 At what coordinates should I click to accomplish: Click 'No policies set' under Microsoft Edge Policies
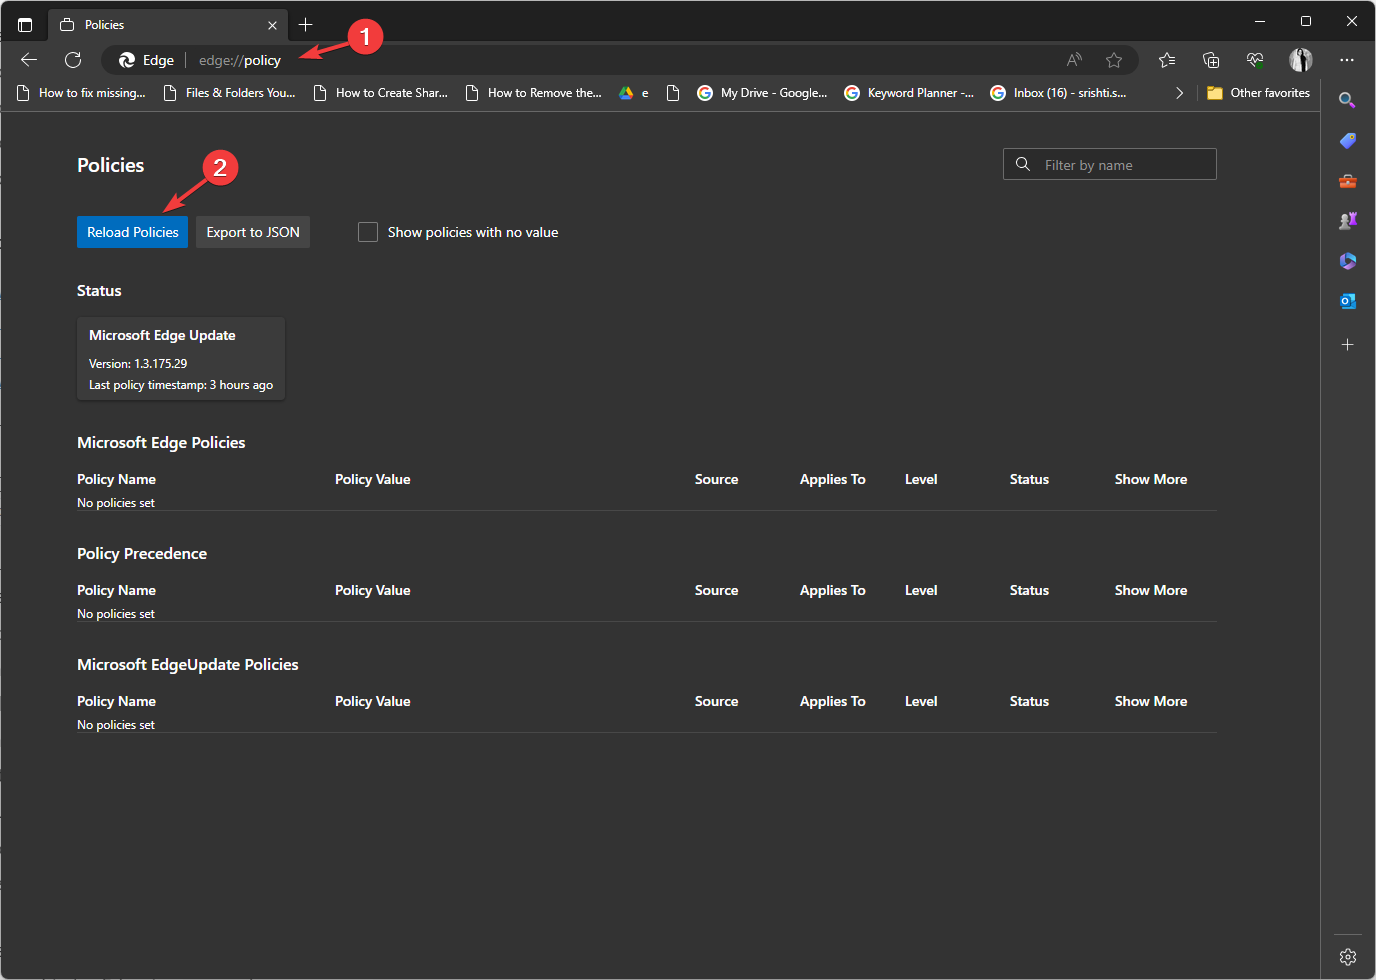(116, 503)
